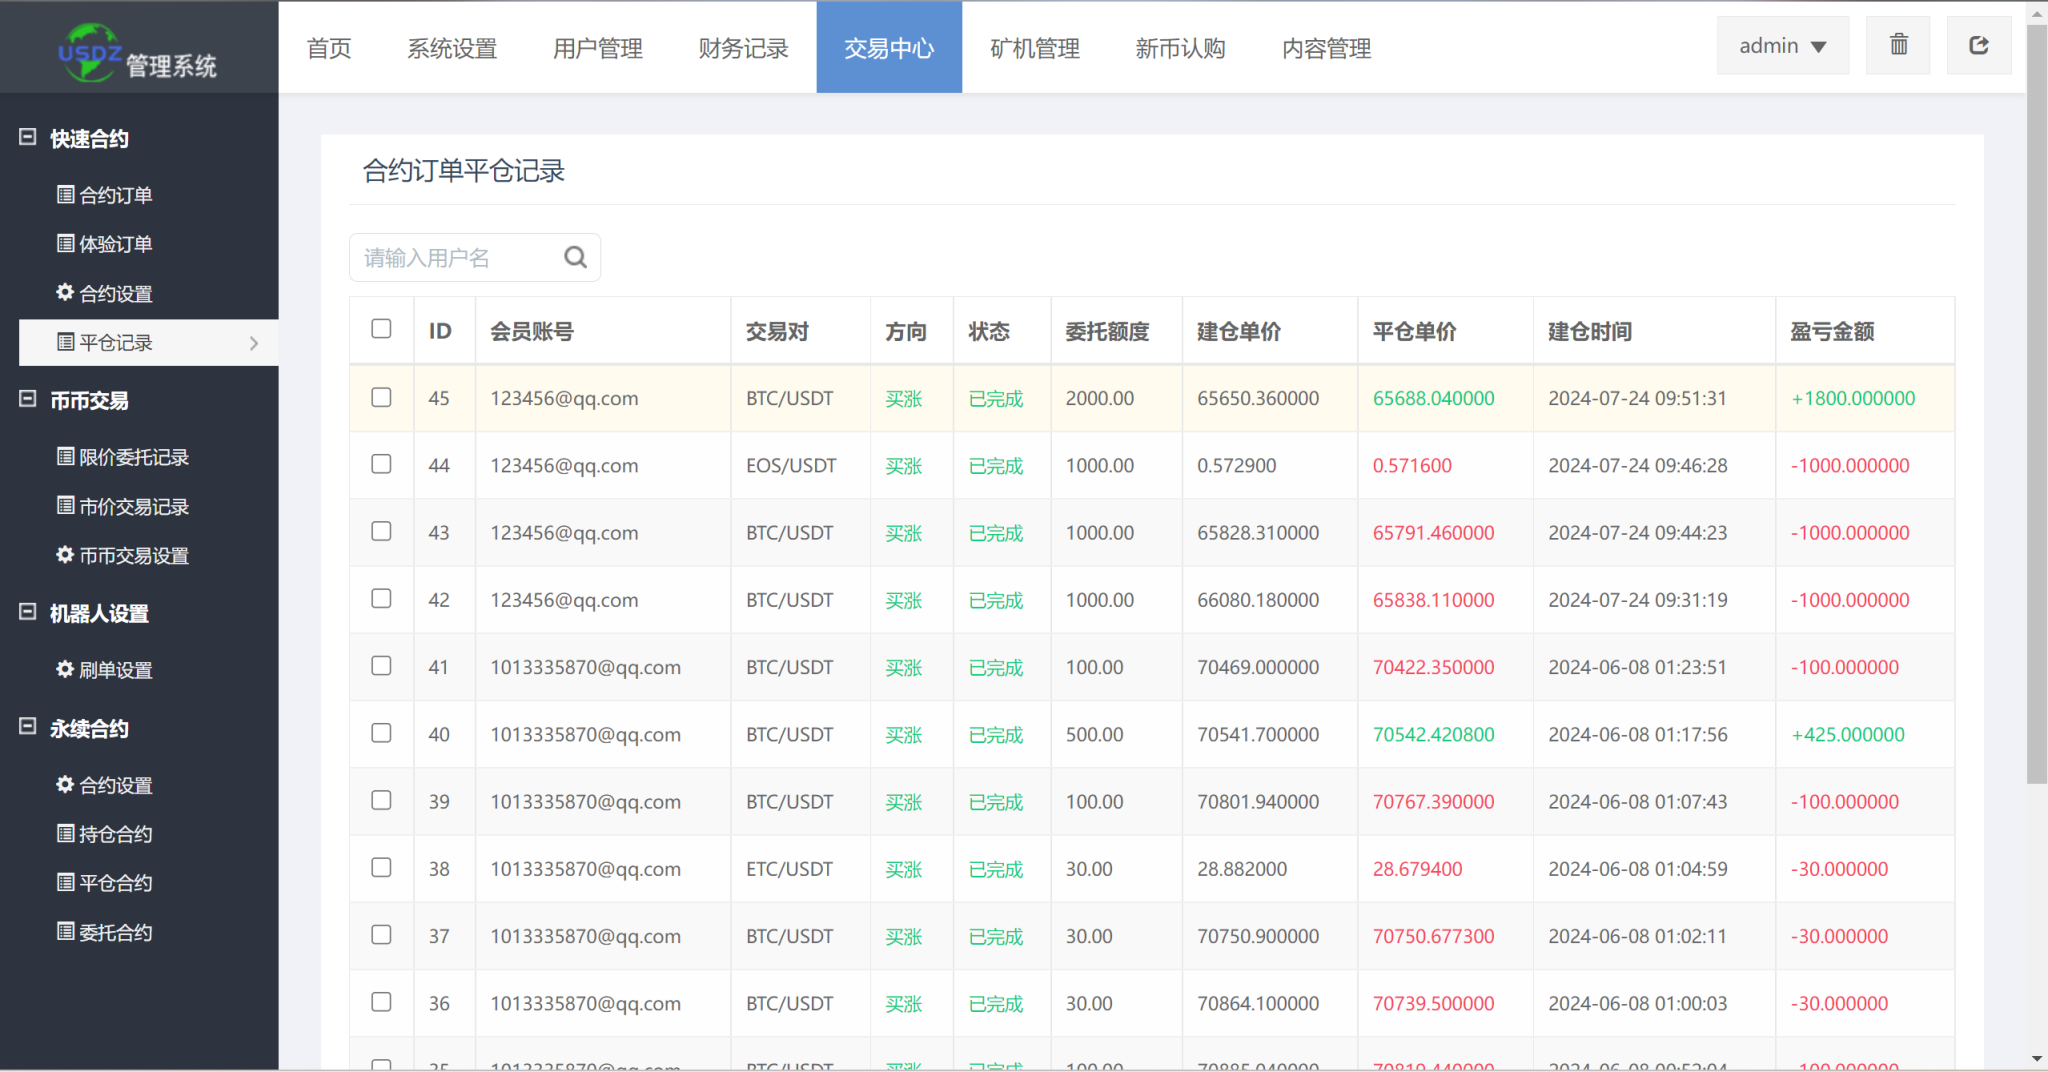Toggle the select-all checkbox in table header
This screenshot has width=2048, height=1072.
point(381,329)
